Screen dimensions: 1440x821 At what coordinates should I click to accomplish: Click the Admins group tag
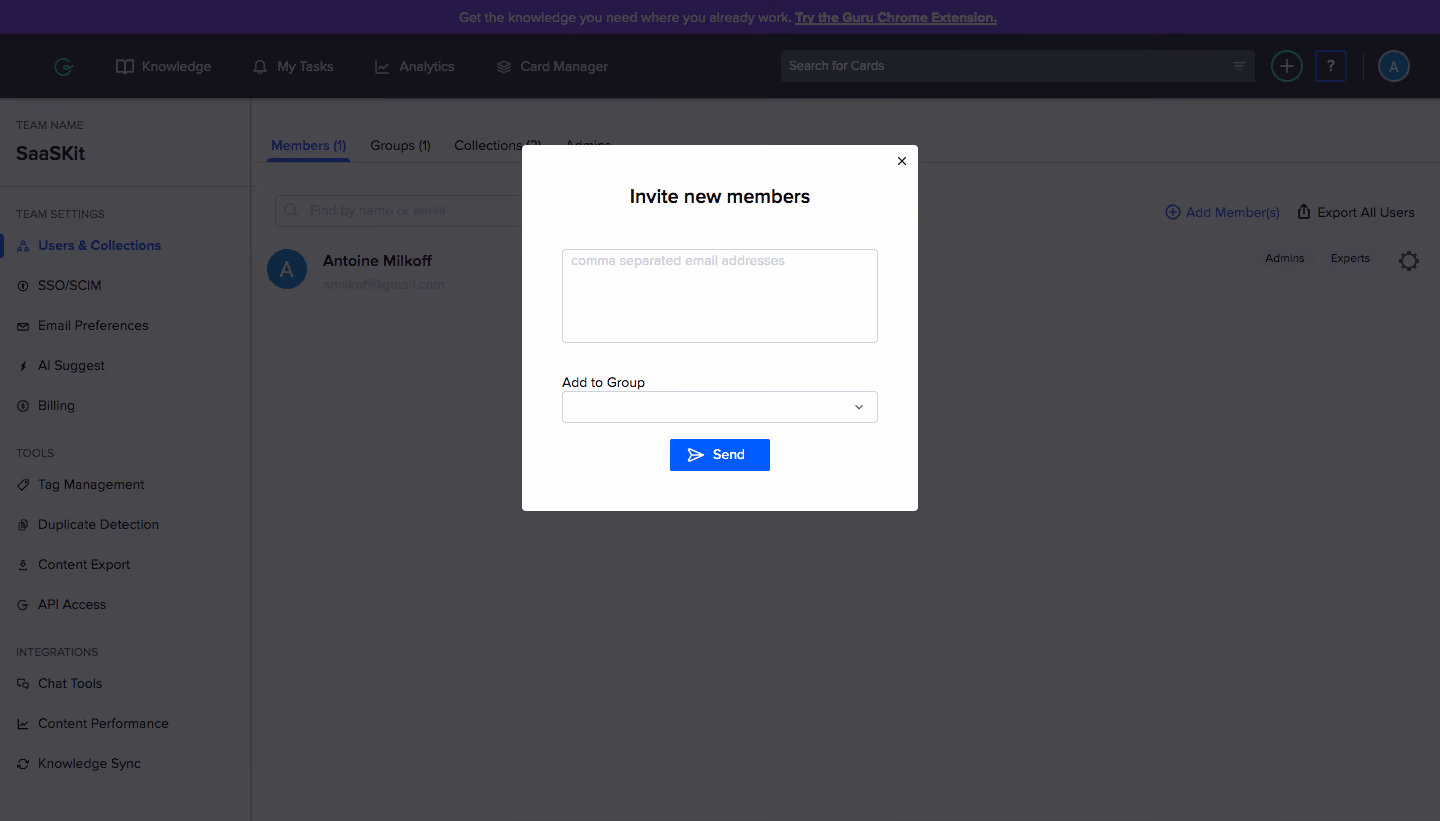pyautogui.click(x=1285, y=258)
